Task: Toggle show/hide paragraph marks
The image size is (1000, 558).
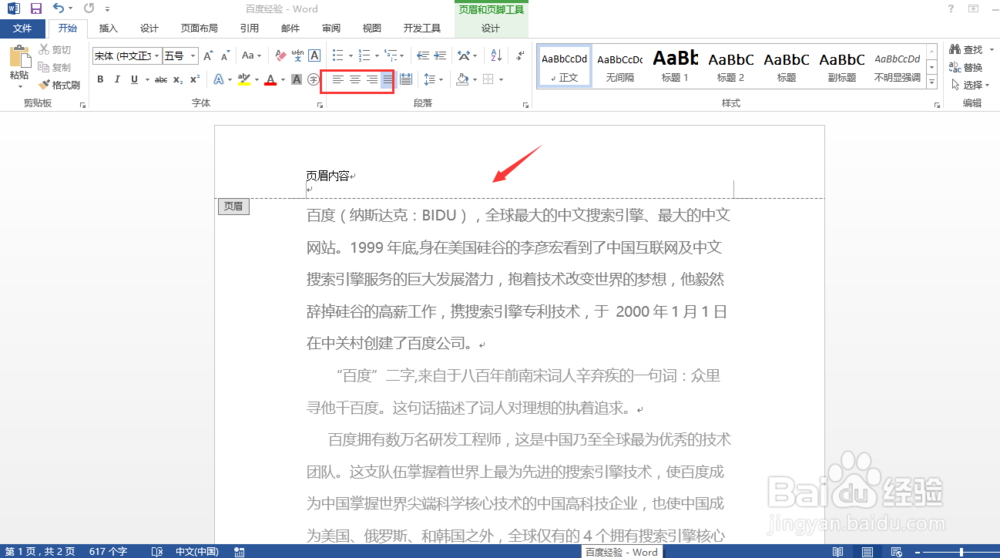Action: coord(520,56)
